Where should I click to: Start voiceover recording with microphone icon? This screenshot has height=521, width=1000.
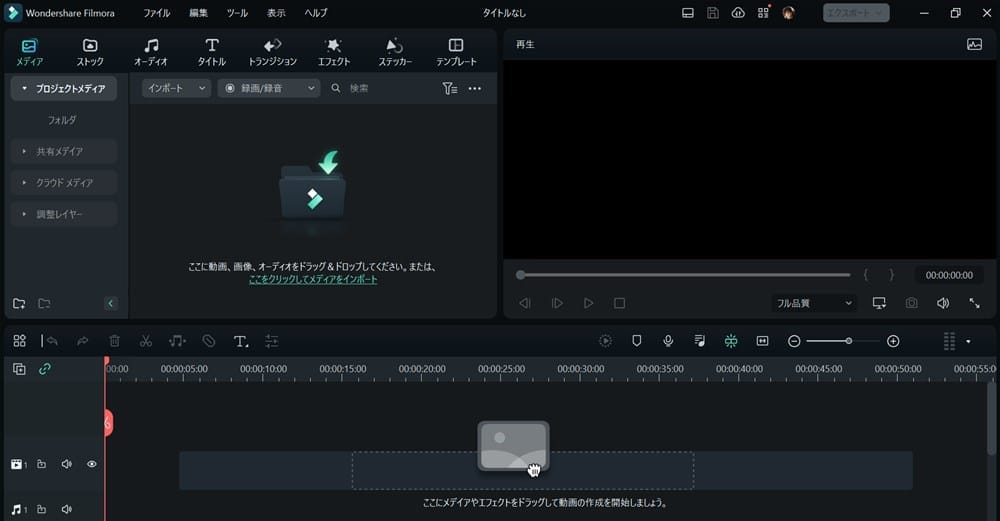(x=668, y=341)
